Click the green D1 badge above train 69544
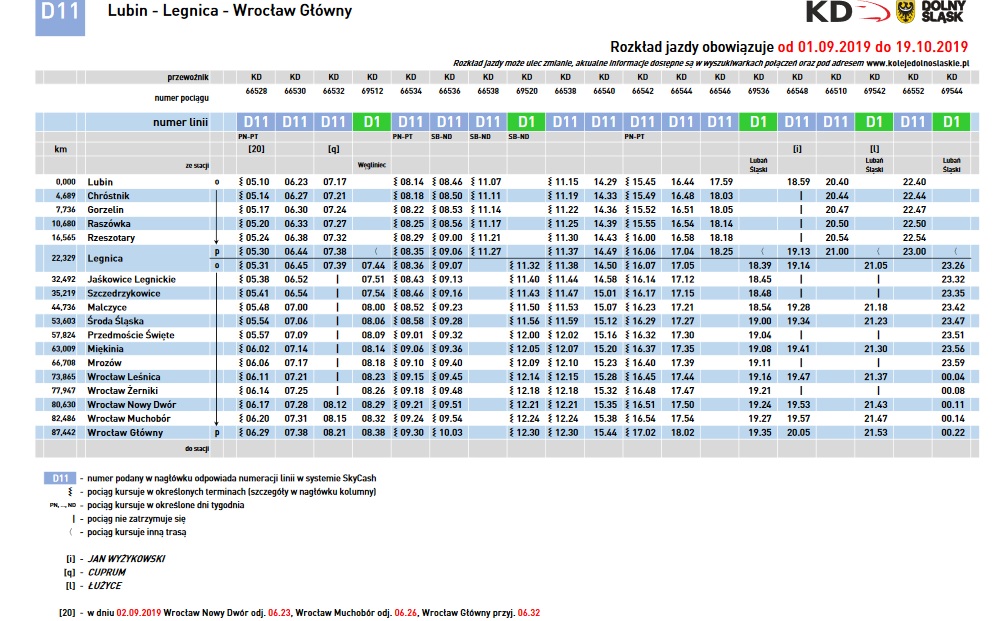The width and height of the screenshot is (1007, 621). 951,122
